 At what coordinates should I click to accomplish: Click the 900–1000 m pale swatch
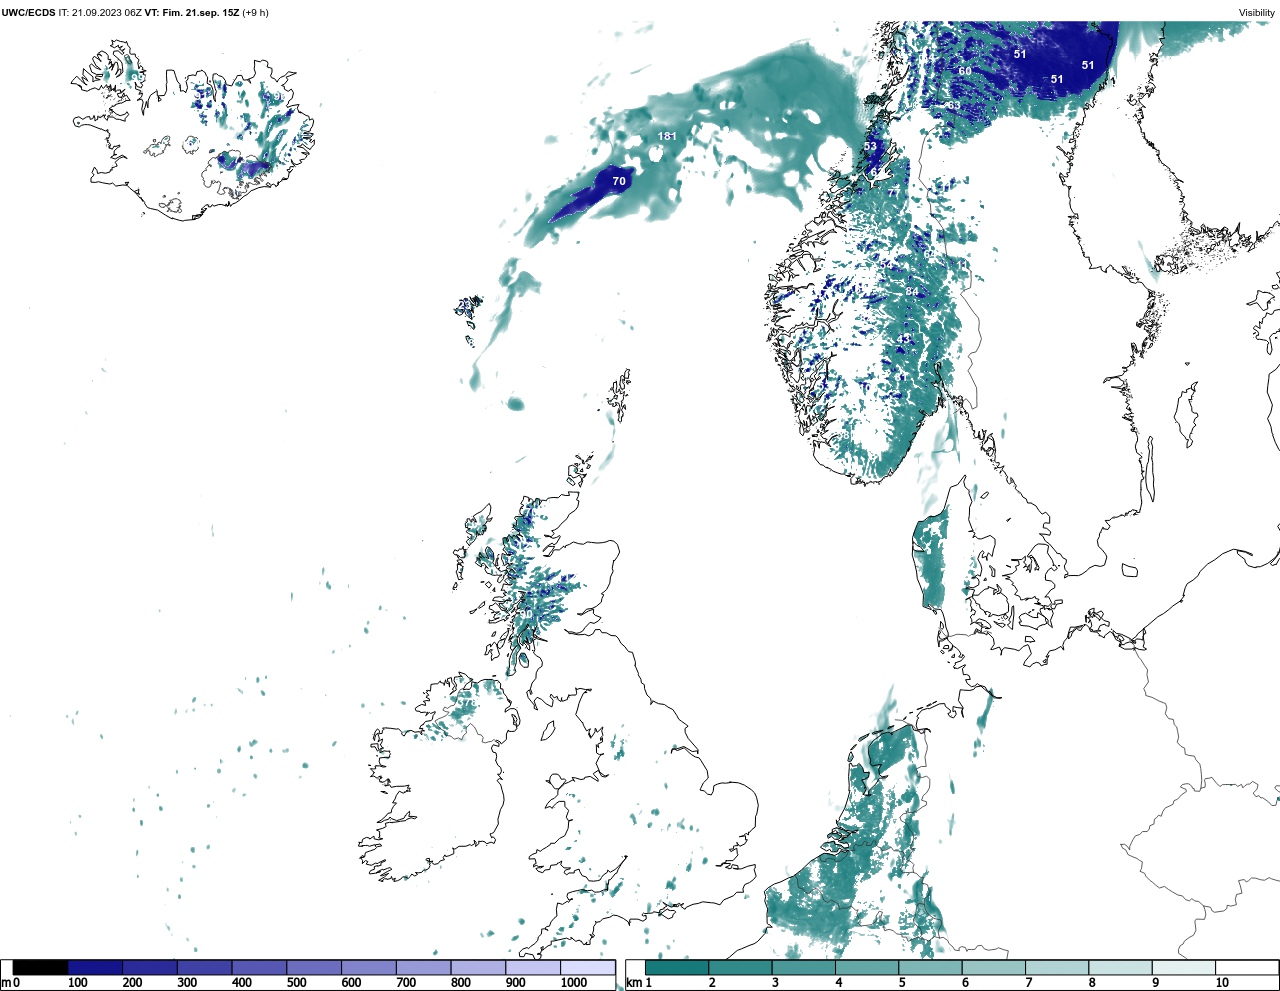533,967
